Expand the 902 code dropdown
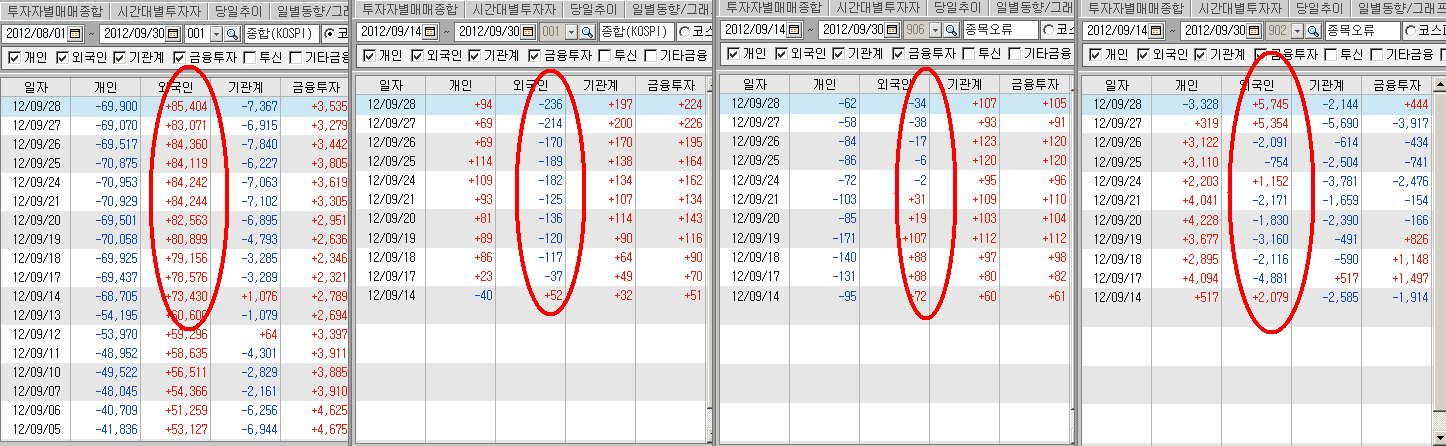1446x446 pixels. (1298, 31)
